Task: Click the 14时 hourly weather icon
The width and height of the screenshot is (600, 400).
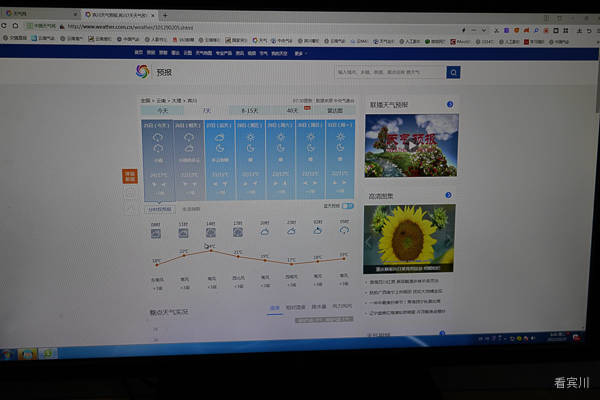Action: [x=210, y=232]
